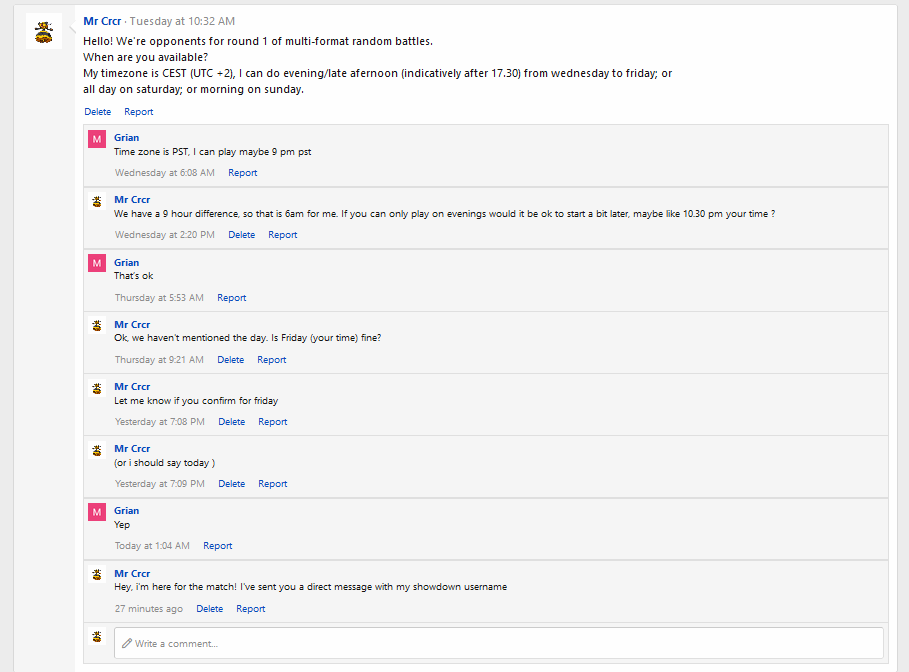
Task: Click your avatar beside the comment box
Action: (x=97, y=636)
